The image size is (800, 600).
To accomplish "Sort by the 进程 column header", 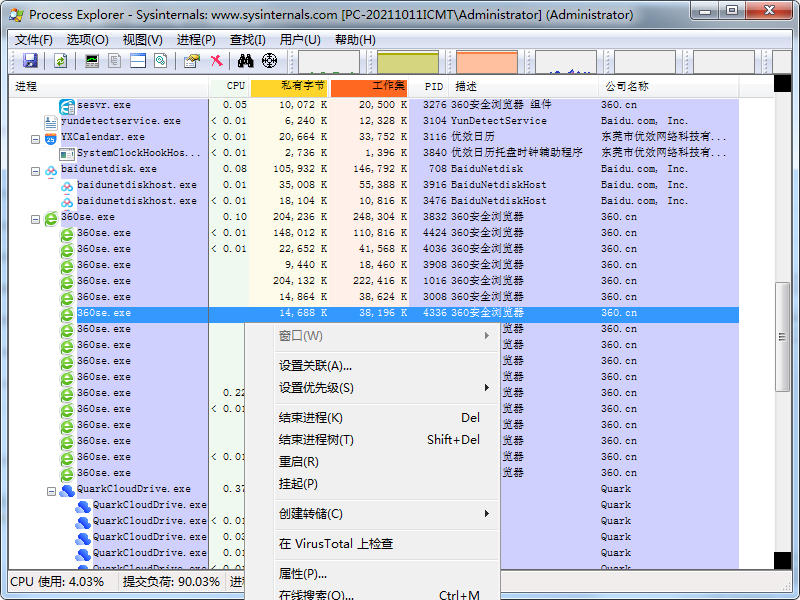I will click(x=109, y=86).
